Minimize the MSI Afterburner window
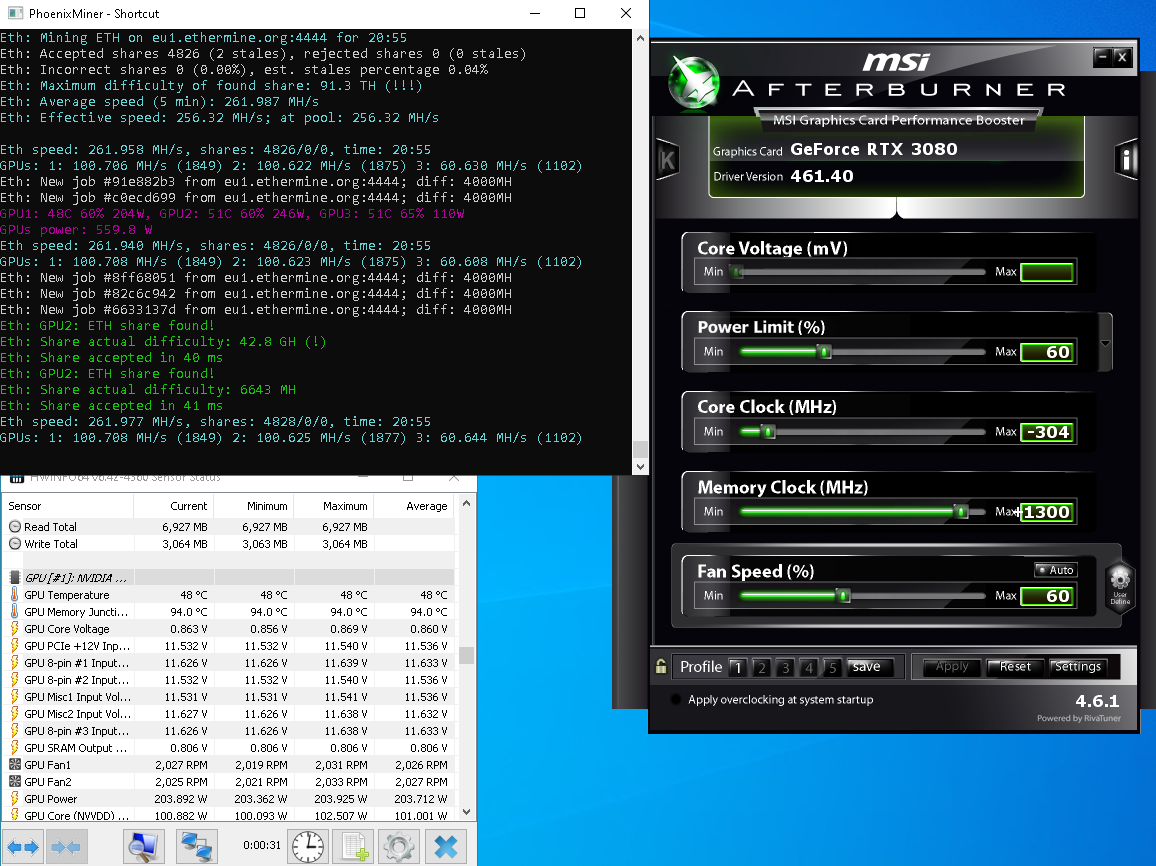The width and height of the screenshot is (1156, 866). coord(1103,56)
